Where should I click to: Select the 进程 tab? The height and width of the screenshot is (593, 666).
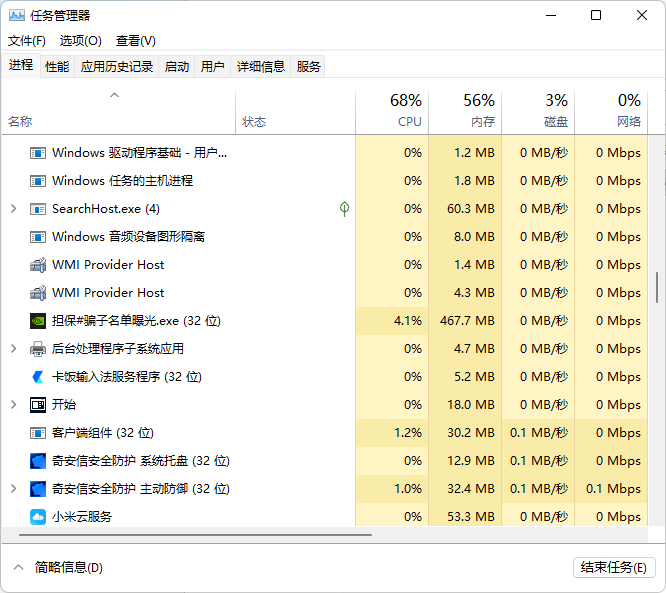(21, 65)
